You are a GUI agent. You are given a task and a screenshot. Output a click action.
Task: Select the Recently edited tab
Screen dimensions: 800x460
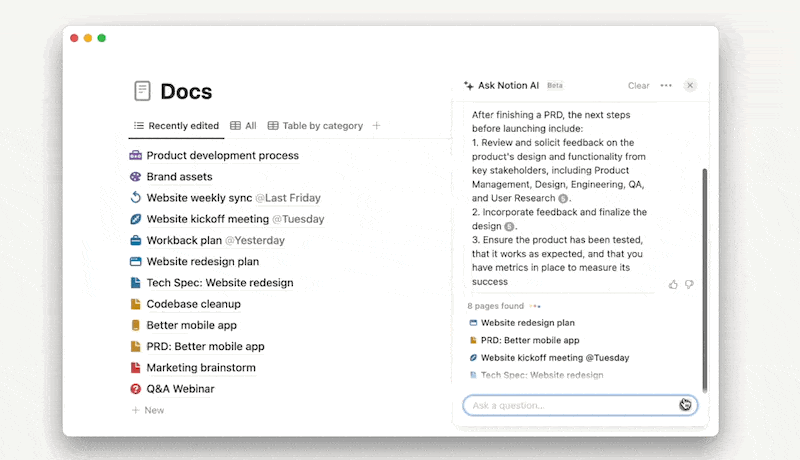pyautogui.click(x=176, y=126)
